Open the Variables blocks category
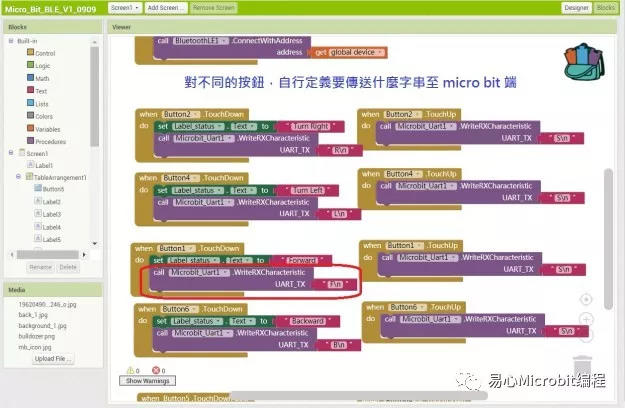 [48, 129]
